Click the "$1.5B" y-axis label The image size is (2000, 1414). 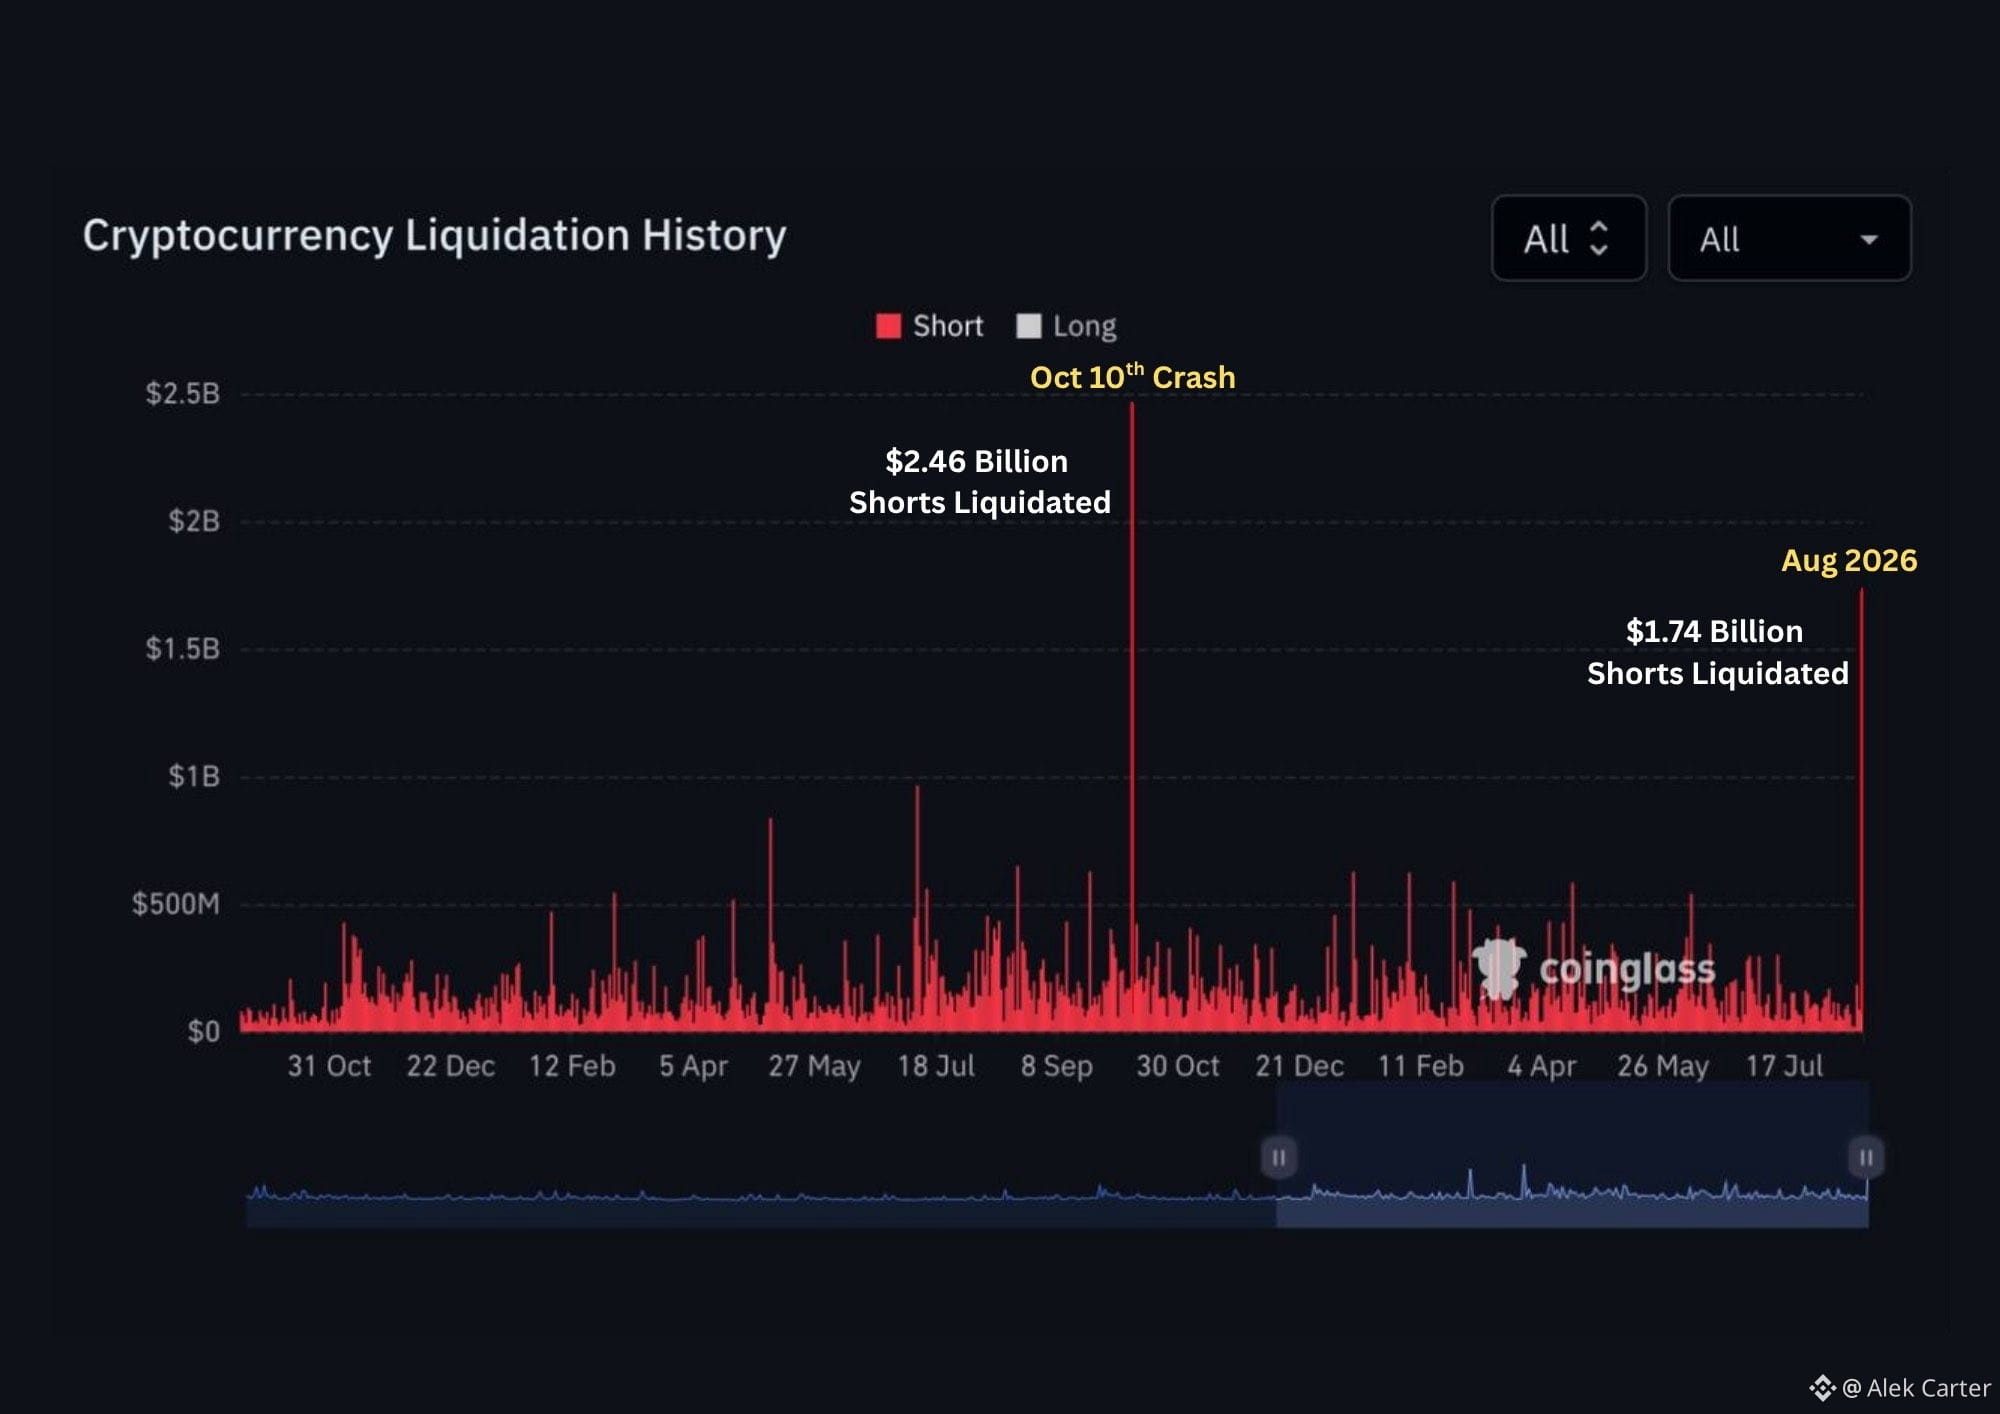(182, 648)
